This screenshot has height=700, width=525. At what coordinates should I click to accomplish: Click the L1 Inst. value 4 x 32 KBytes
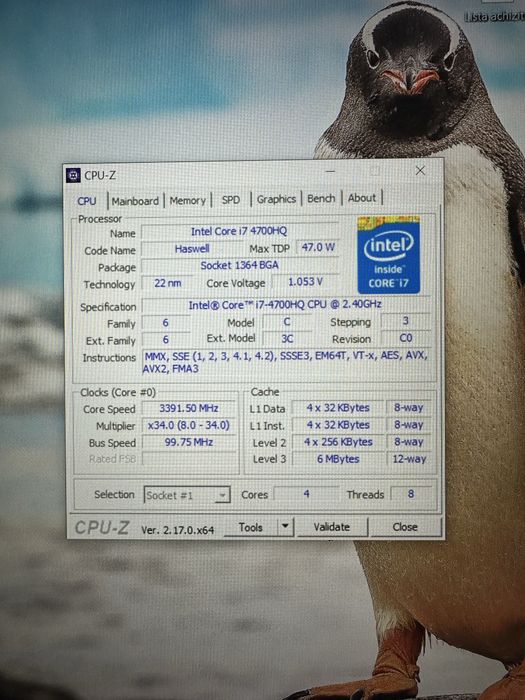(338, 425)
